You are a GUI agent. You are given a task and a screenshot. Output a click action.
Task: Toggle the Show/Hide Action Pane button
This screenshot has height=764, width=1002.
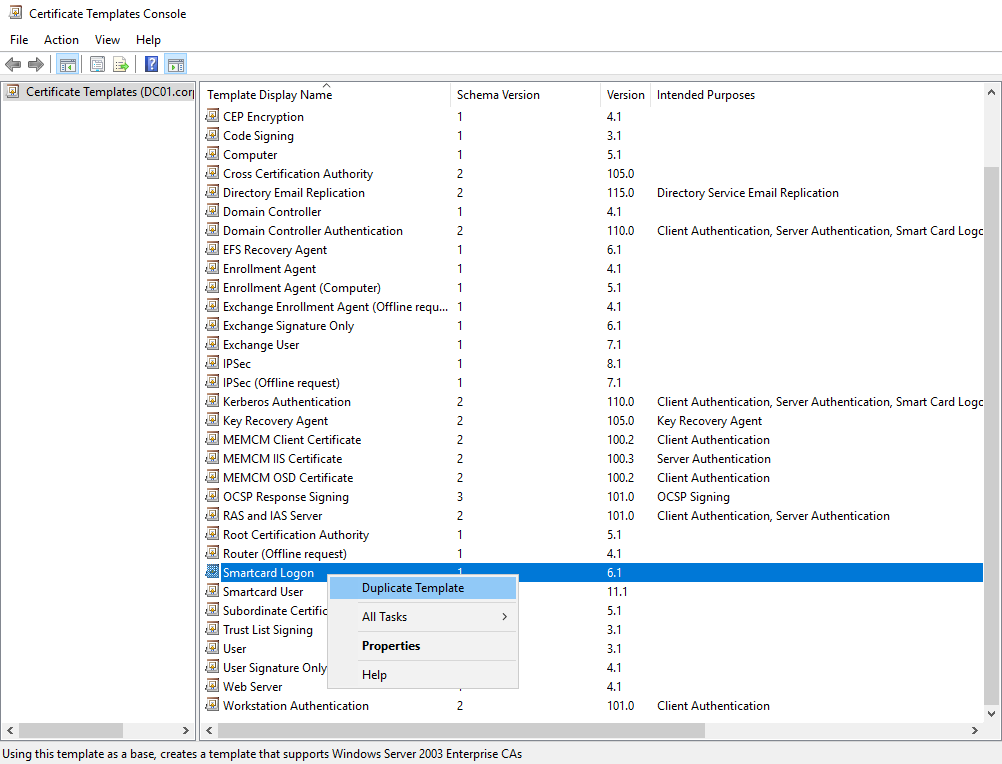click(176, 65)
